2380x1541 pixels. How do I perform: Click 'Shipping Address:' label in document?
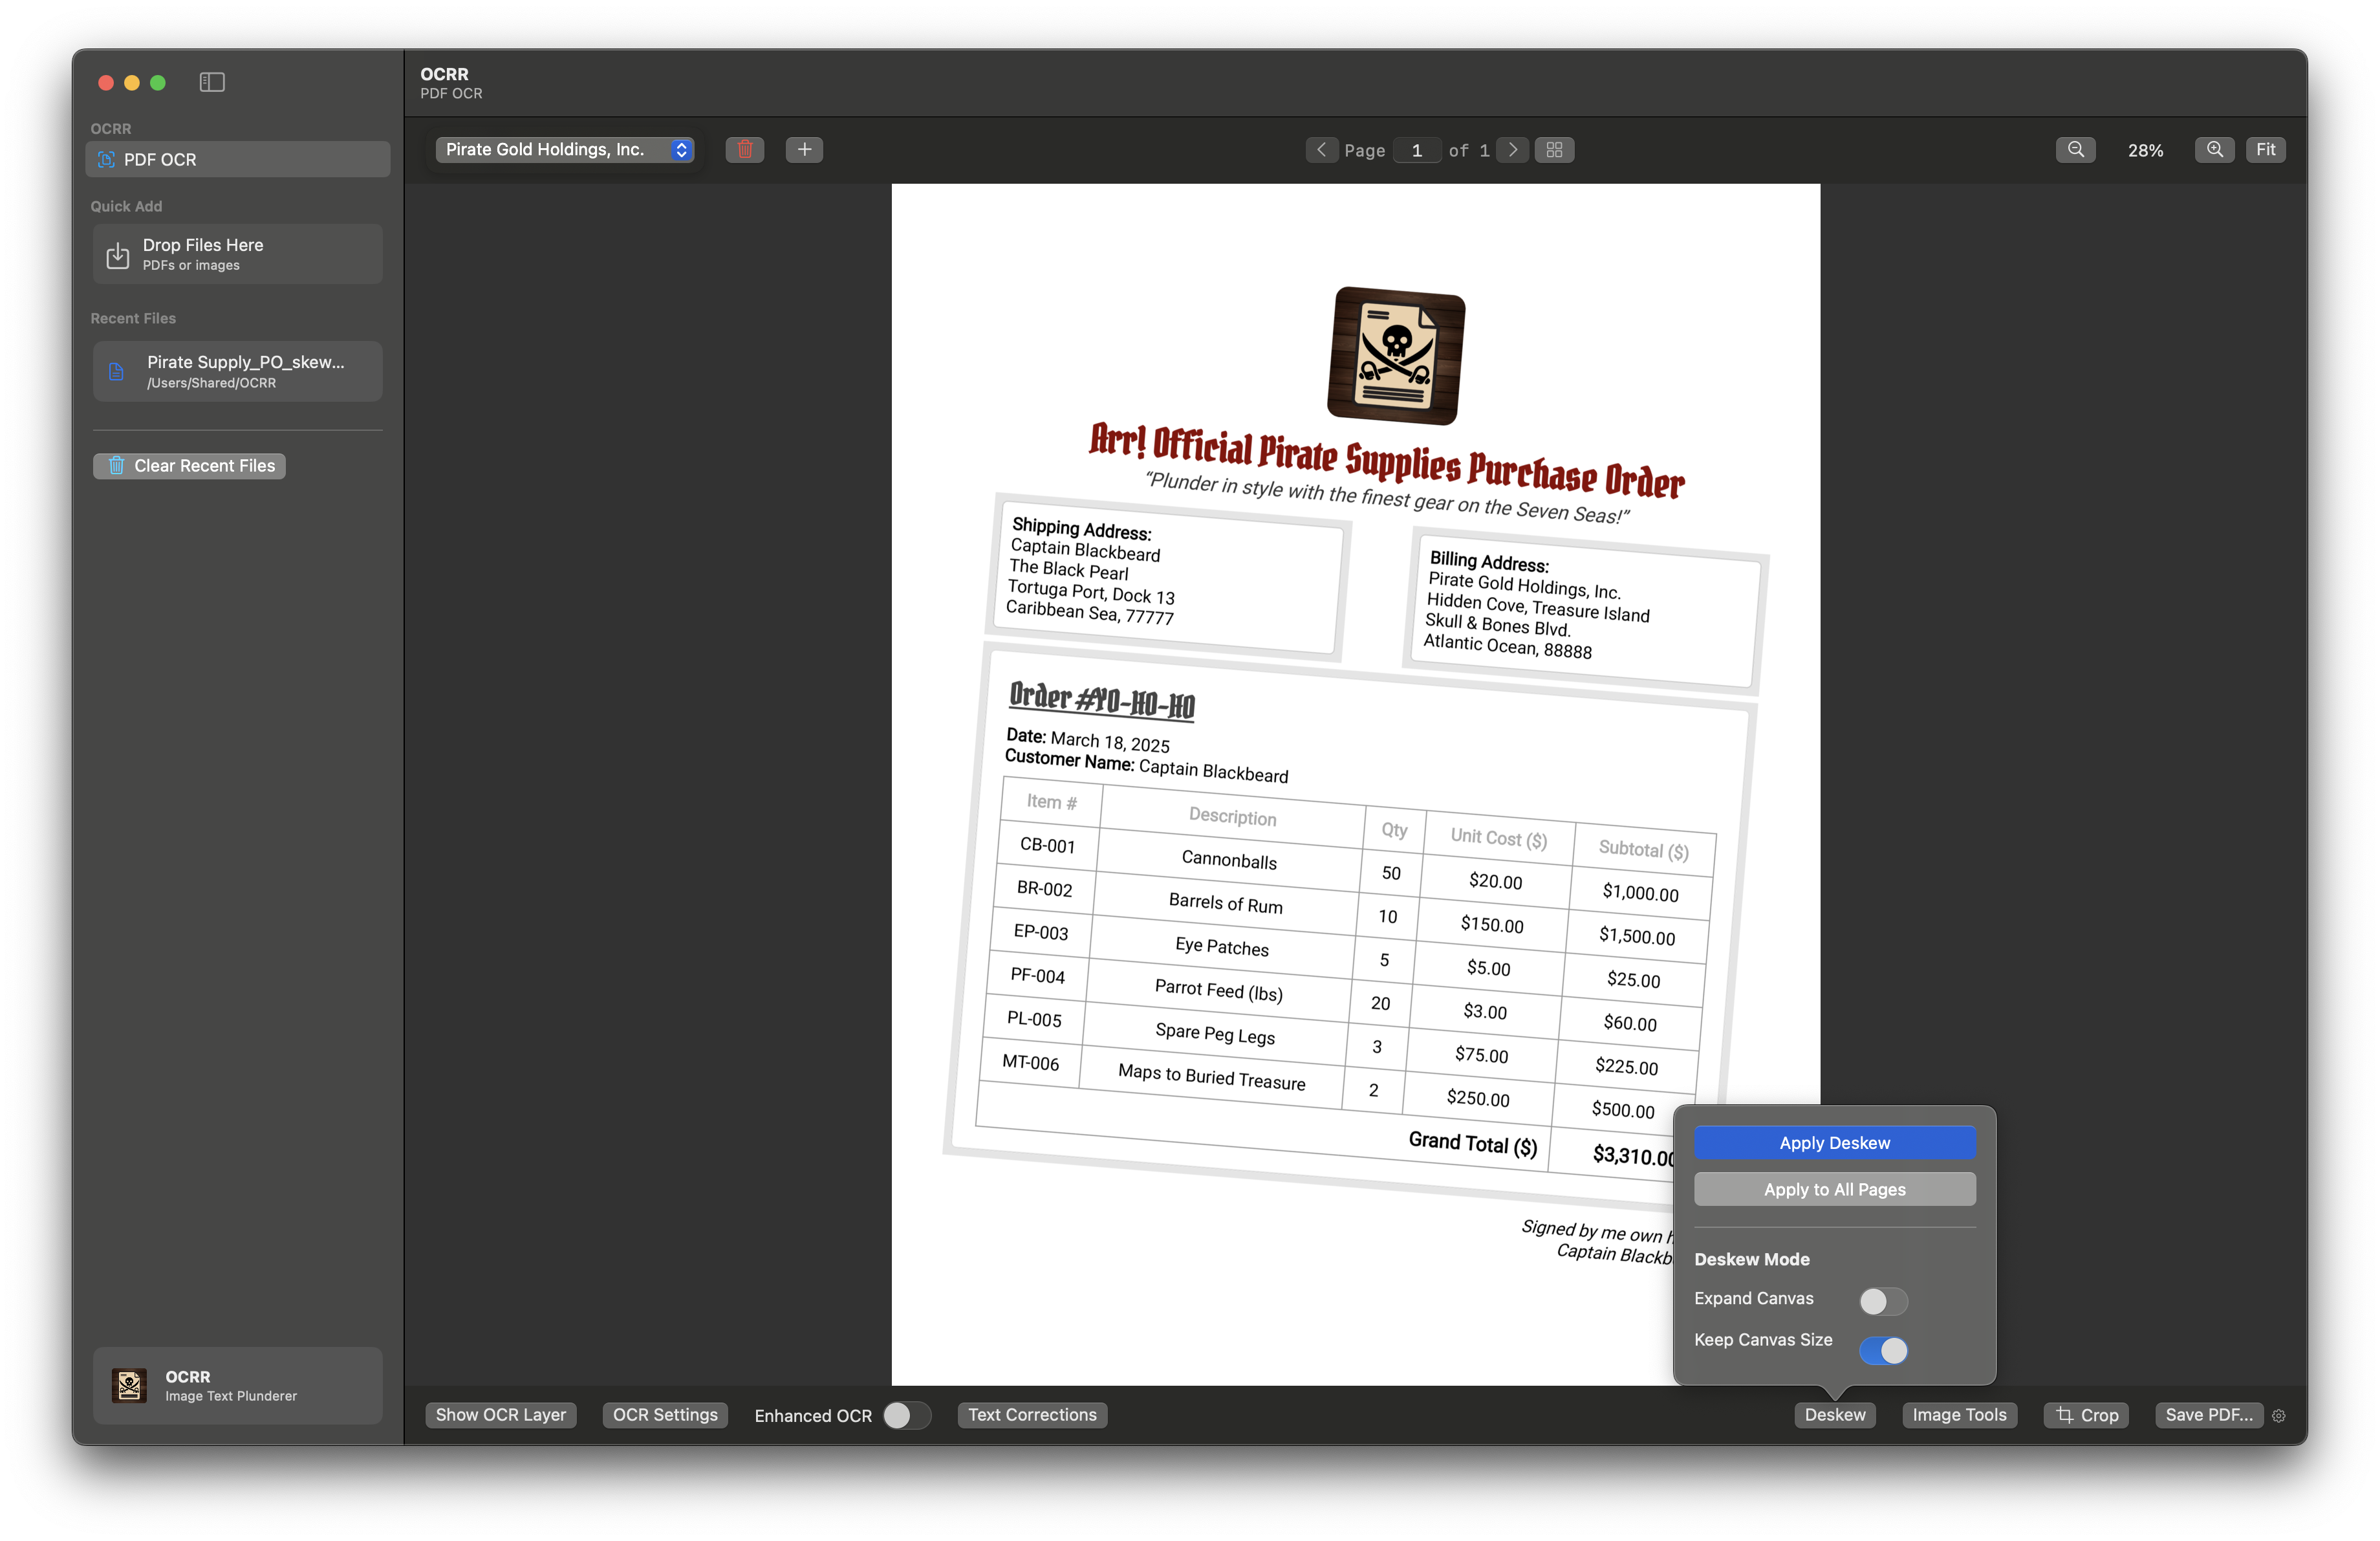point(1081,528)
